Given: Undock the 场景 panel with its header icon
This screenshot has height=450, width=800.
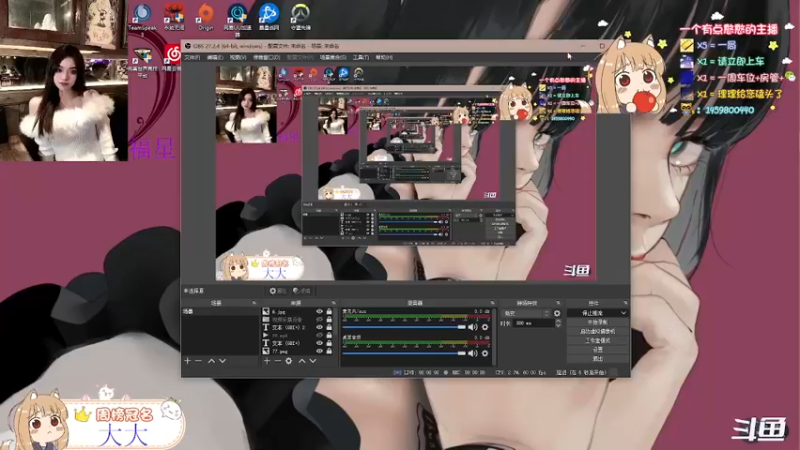Looking at the screenshot, I should tap(254, 303).
